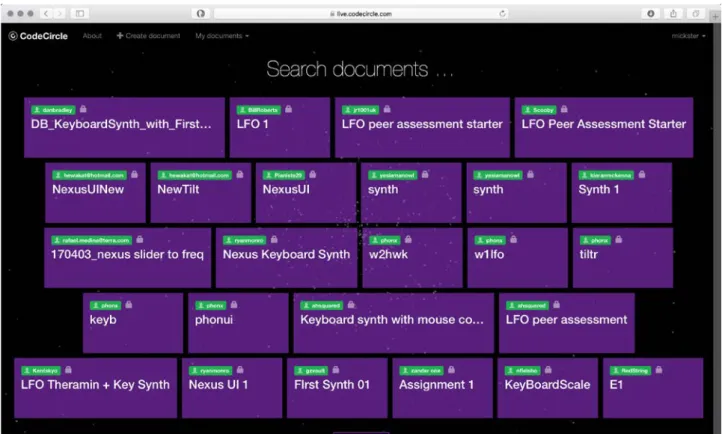This screenshot has height=434, width=722.
Task: Click the Safari share icon
Action: point(673,13)
